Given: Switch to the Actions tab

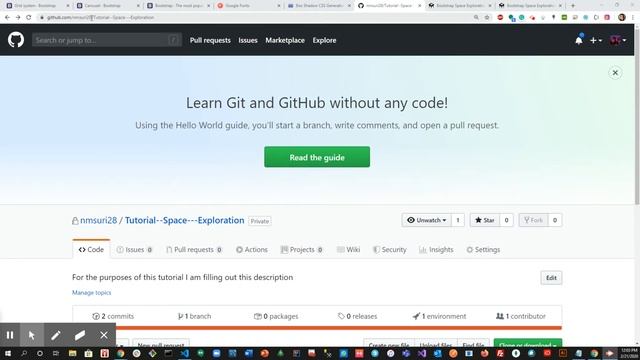Looking at the screenshot, I should click(251, 249).
